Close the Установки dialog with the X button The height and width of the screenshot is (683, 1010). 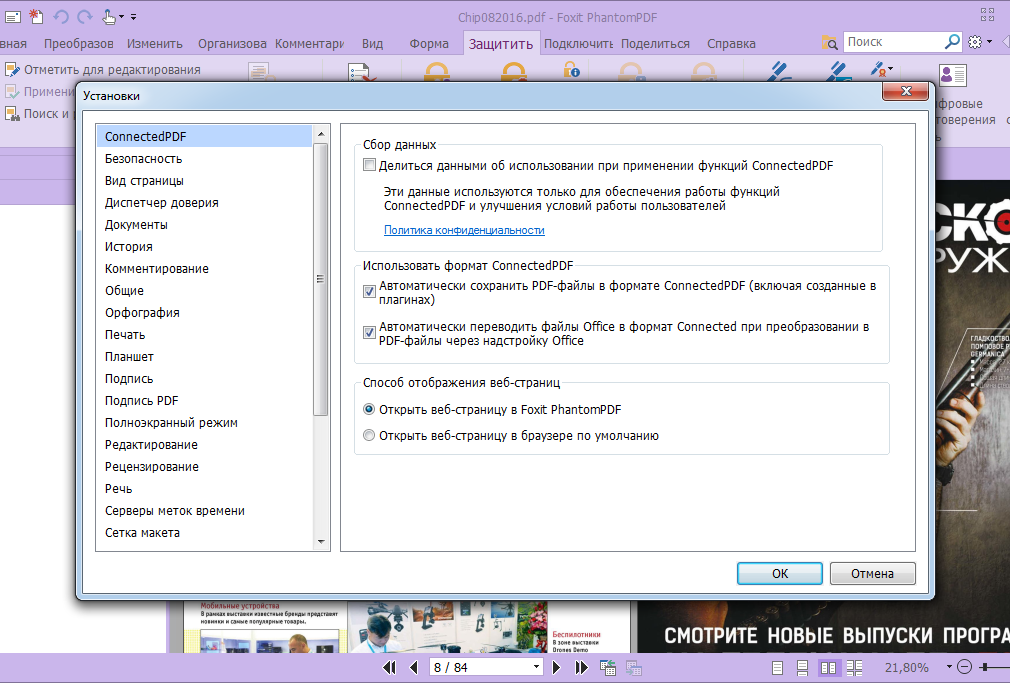(x=906, y=91)
